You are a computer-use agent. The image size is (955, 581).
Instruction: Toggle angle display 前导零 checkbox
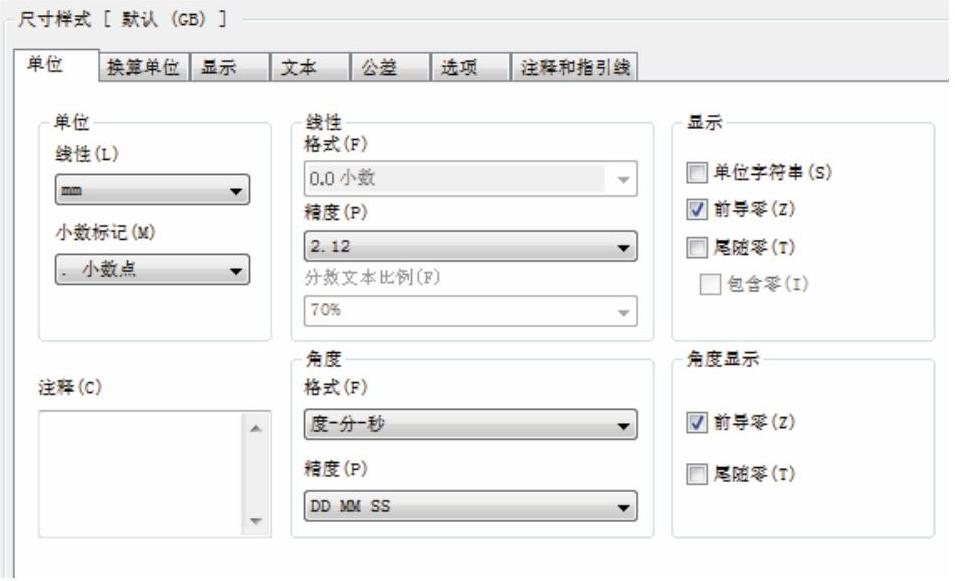click(697, 422)
